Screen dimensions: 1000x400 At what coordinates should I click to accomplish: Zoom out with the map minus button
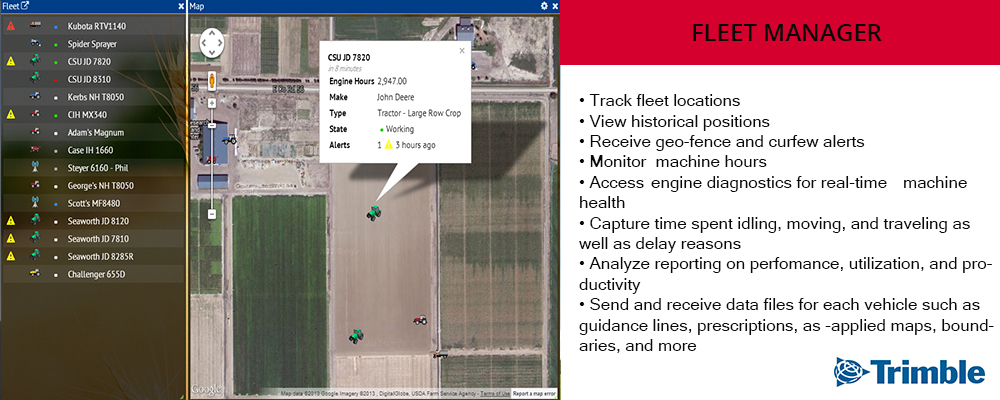213,214
